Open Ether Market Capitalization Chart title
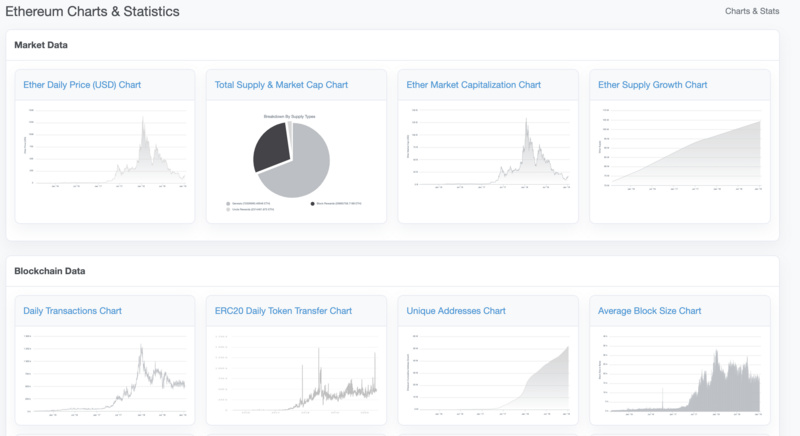 click(473, 85)
